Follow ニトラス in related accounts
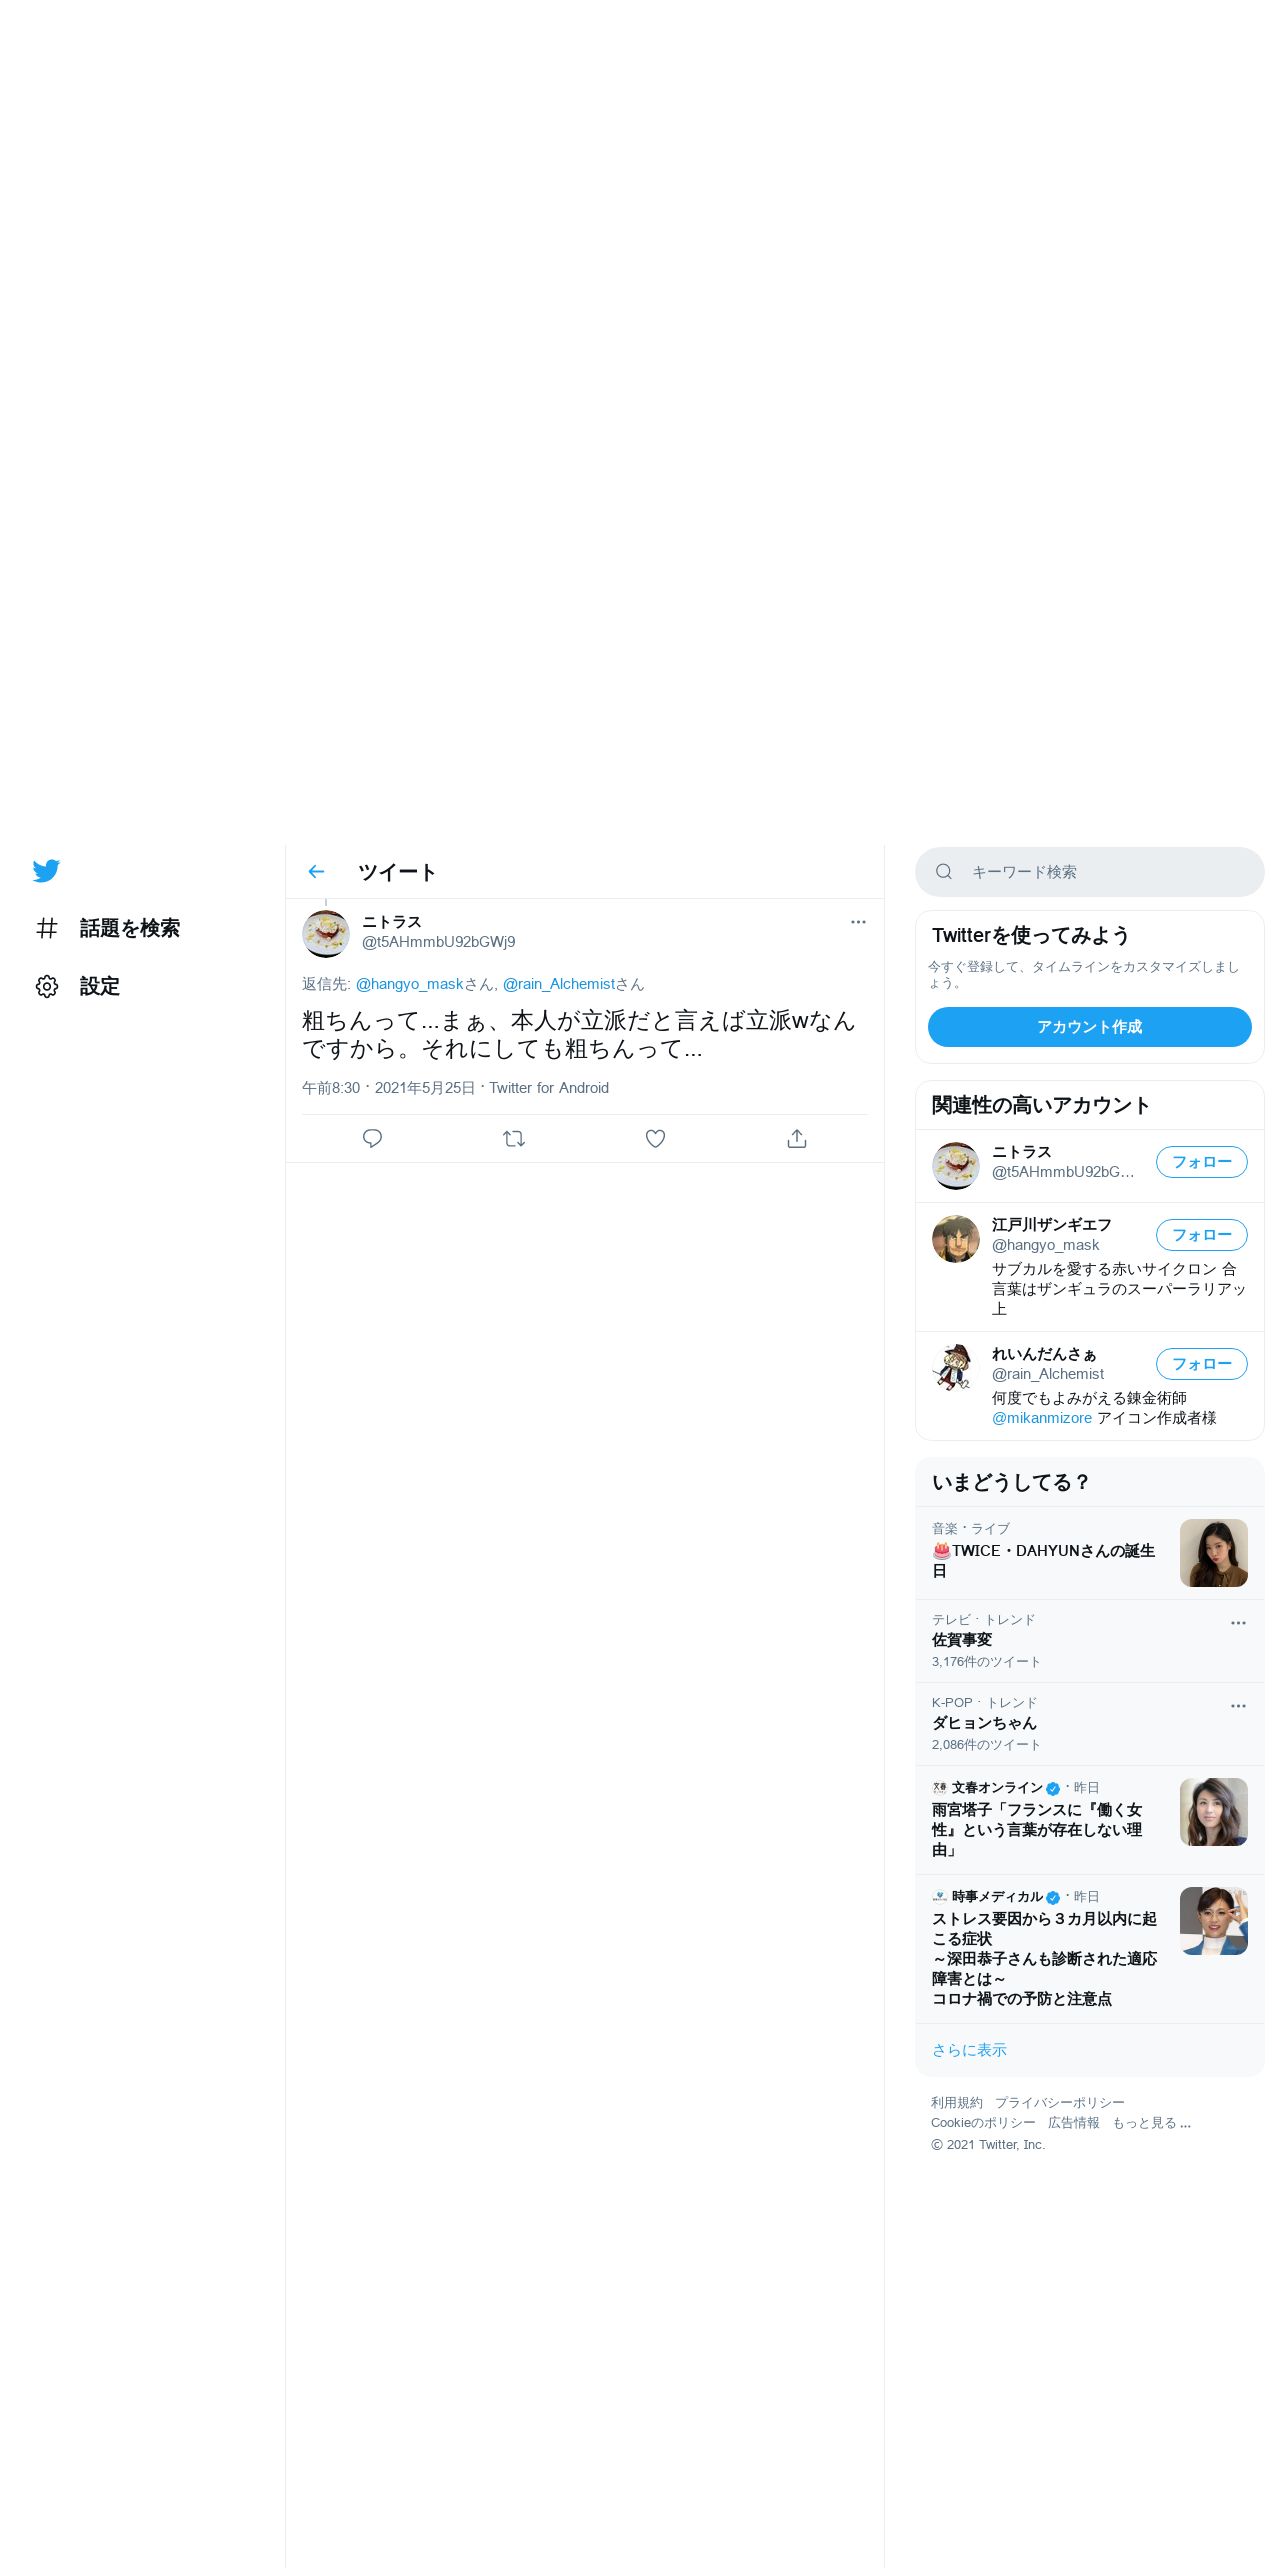The height and width of the screenshot is (2568, 1284). [x=1202, y=1162]
